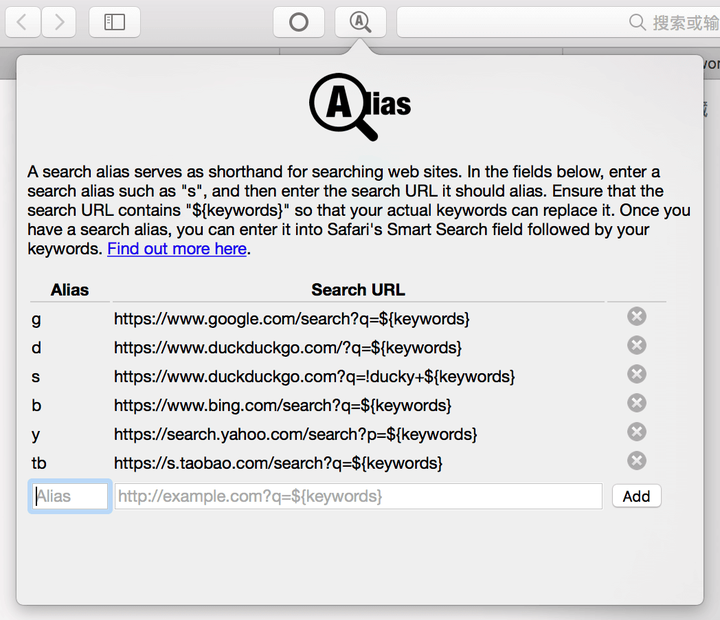
Task: Select the google.com search URL text
Action: click(x=292, y=319)
